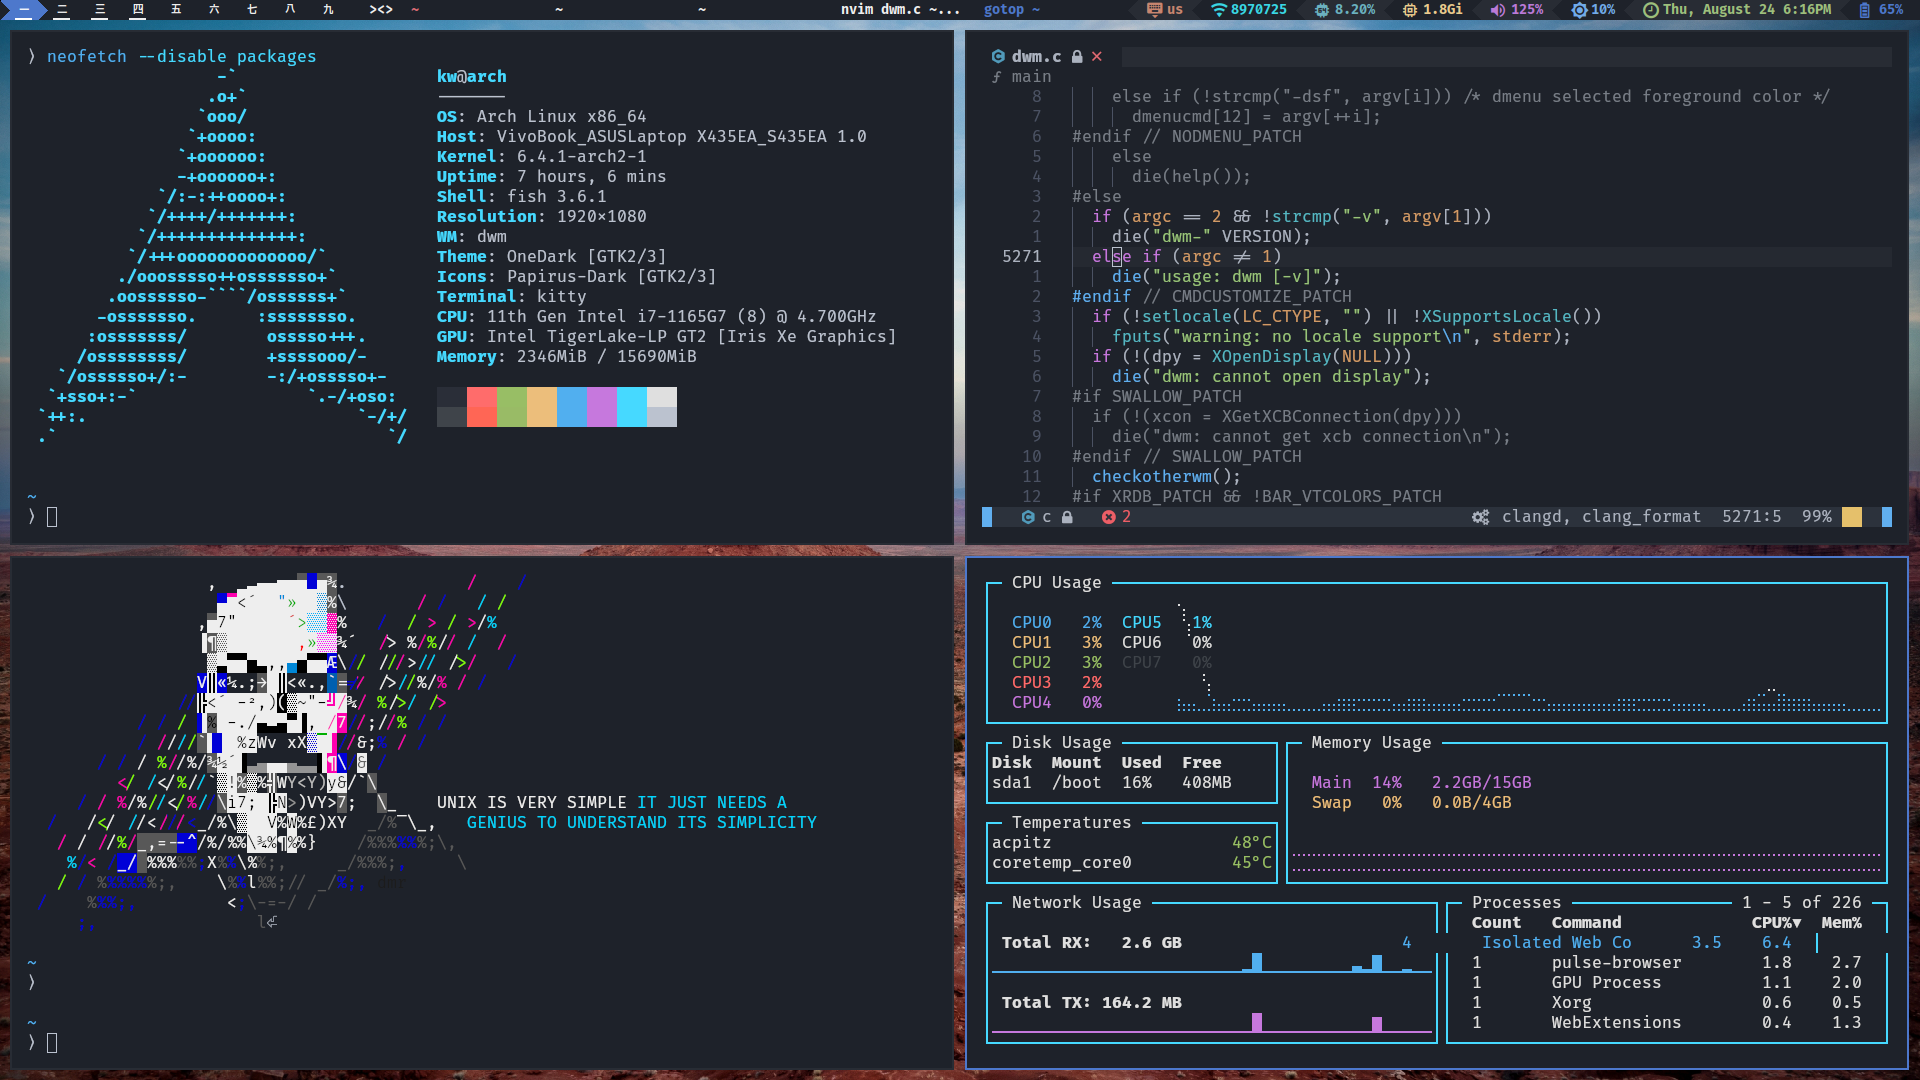Click the battery icon showing 65%

(x=1864, y=10)
